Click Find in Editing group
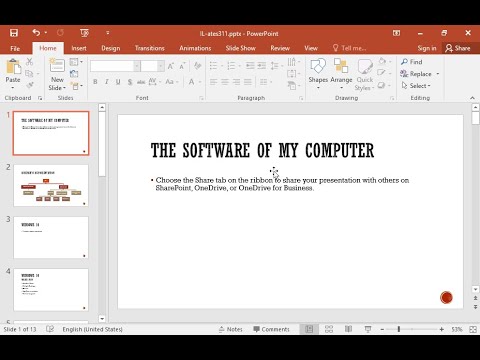 (x=412, y=62)
